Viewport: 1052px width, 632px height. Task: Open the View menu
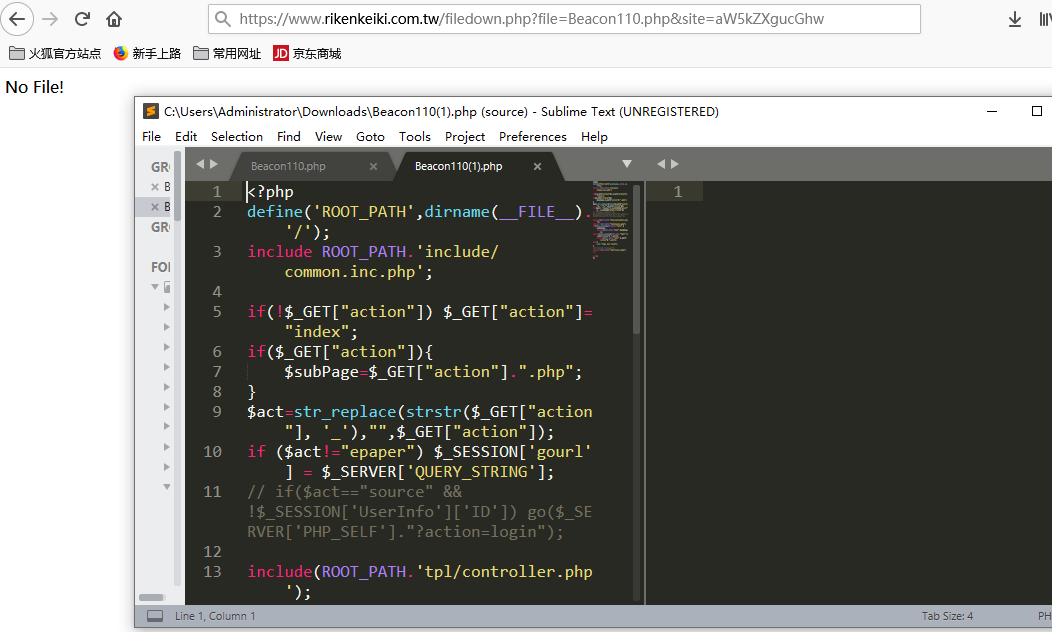point(328,137)
